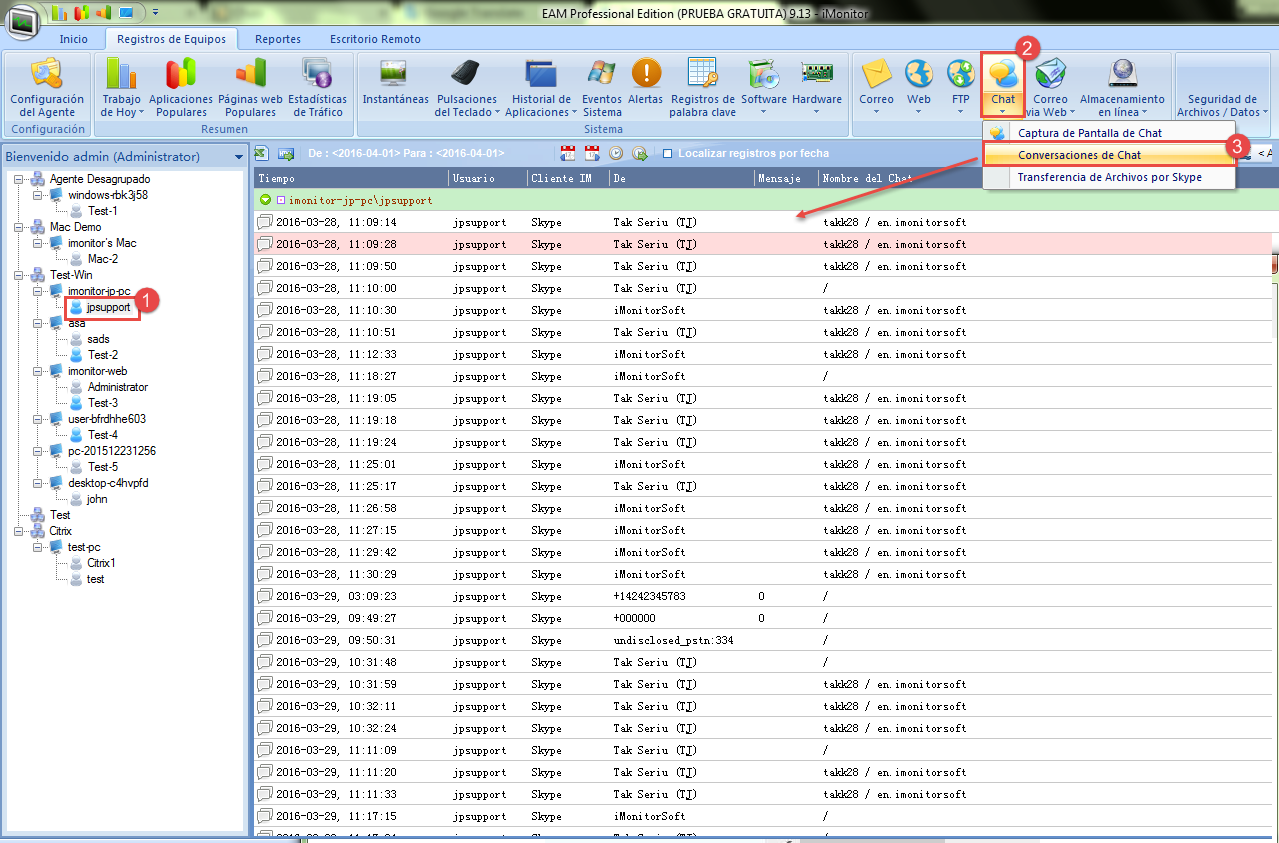Click the blue screen icon in quick access bar
The height and width of the screenshot is (843, 1279).
127,13
